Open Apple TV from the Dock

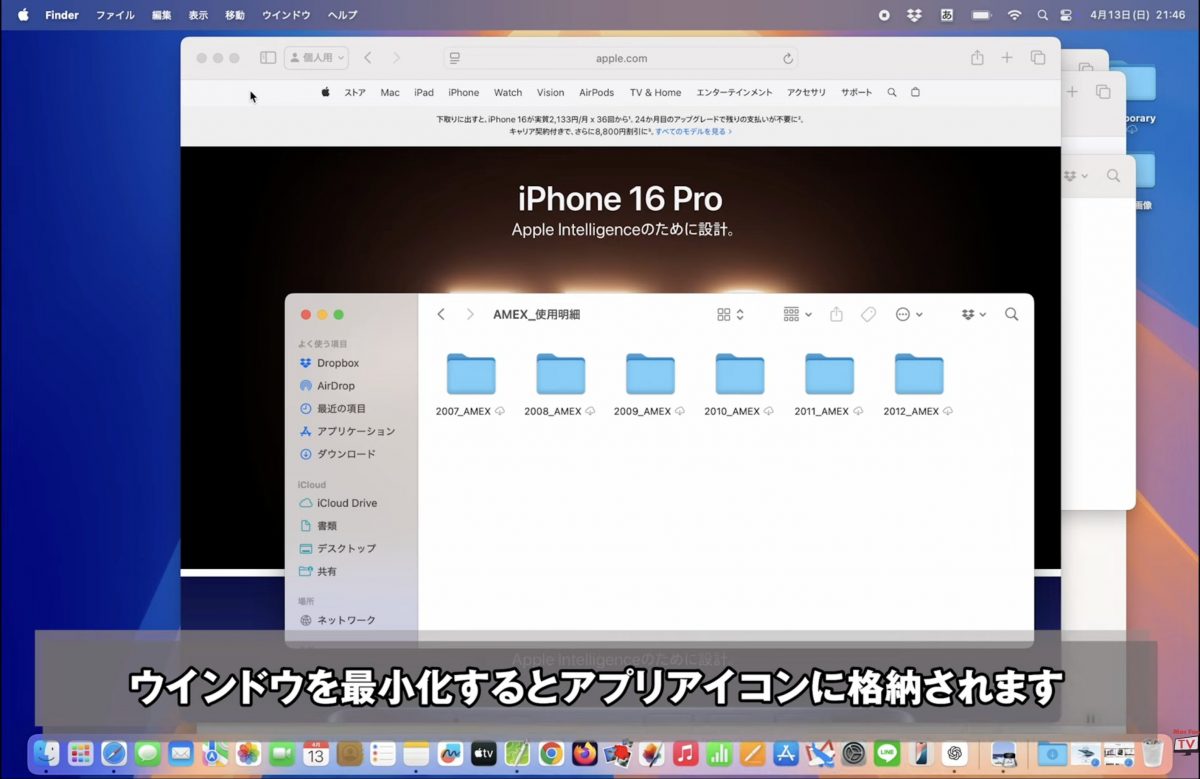point(483,754)
